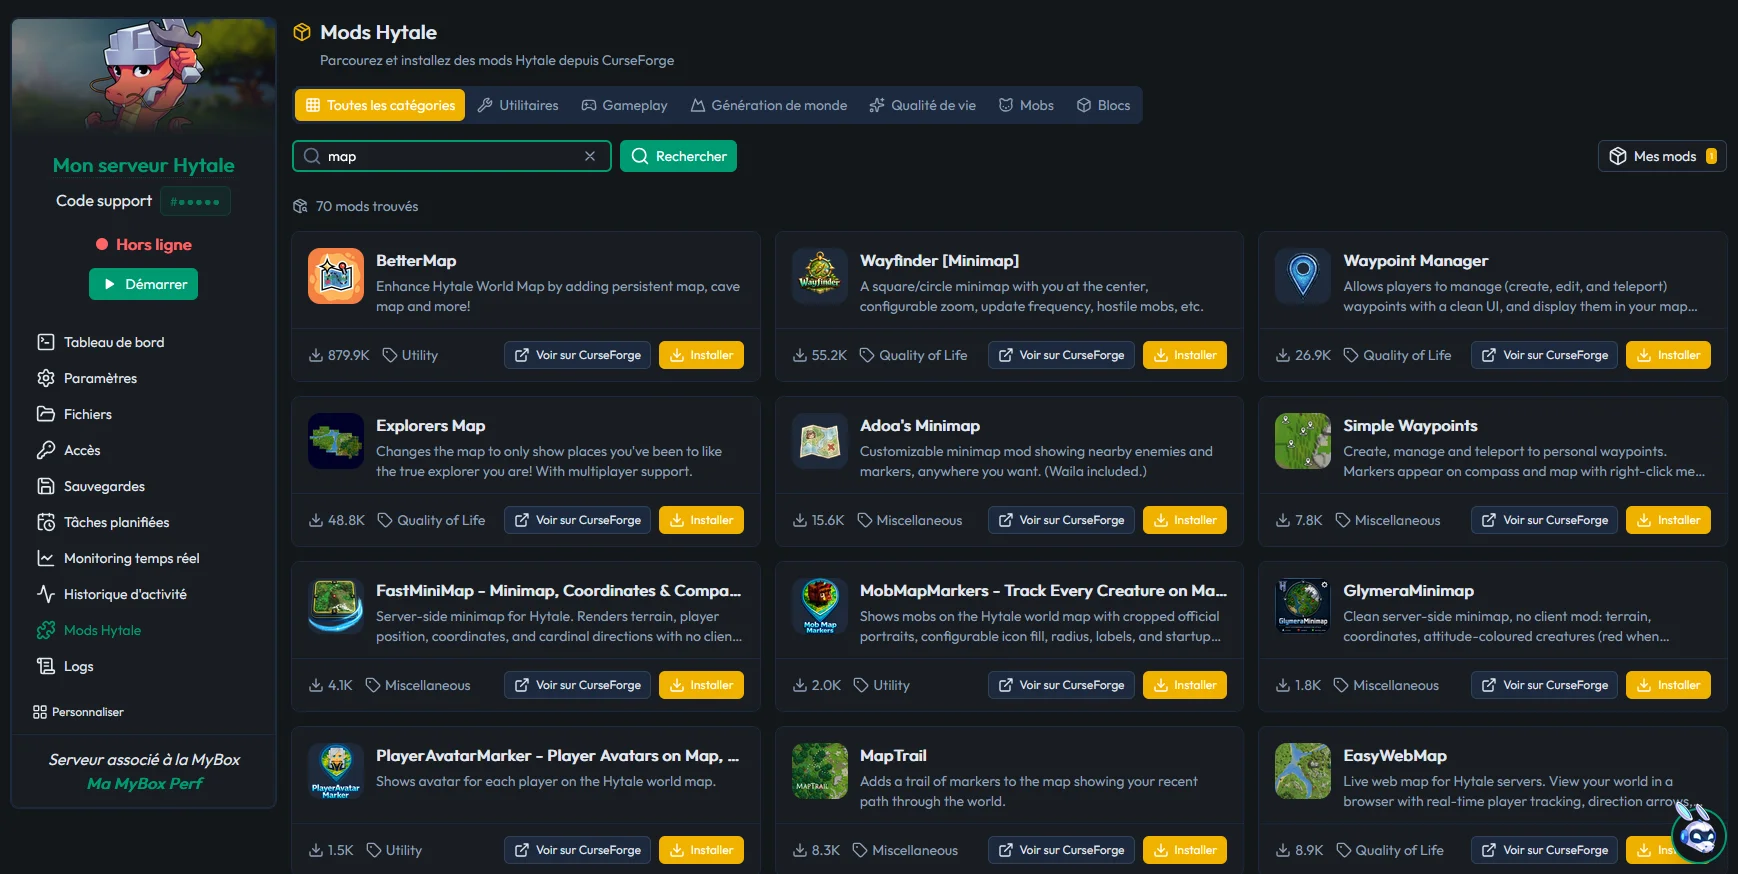
Task: View Simple Waypoints on CurseForge
Action: click(x=1544, y=520)
